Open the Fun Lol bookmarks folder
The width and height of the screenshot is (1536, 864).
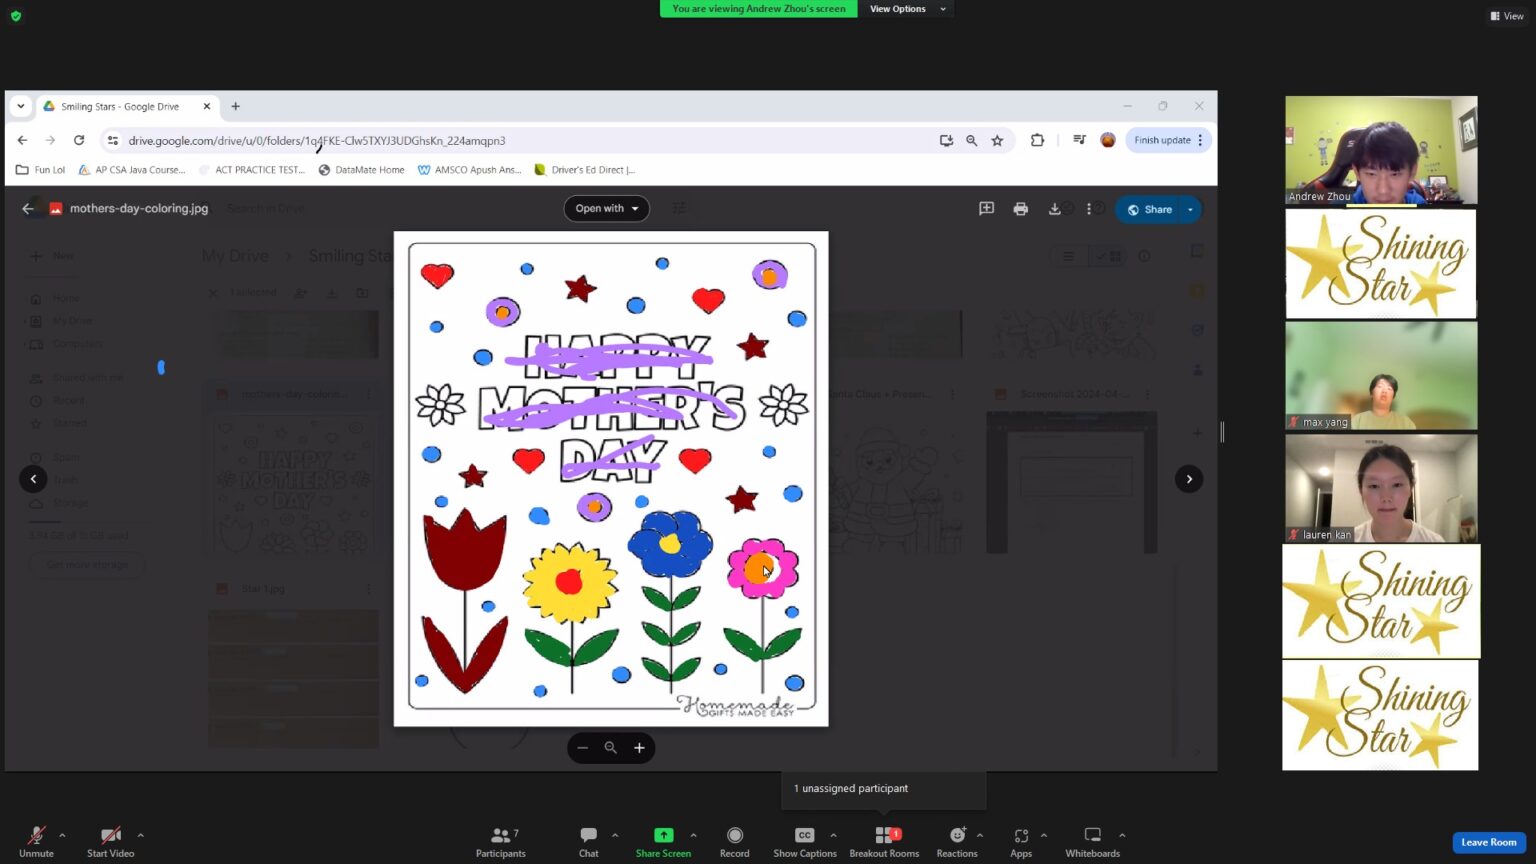(41, 170)
